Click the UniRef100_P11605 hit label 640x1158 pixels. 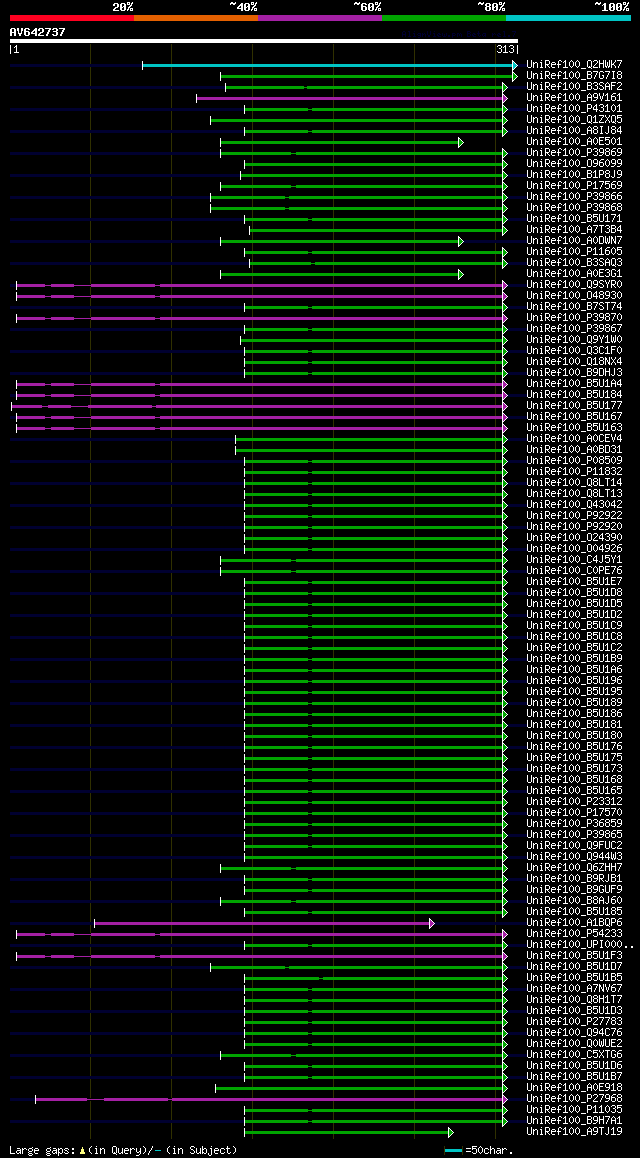pos(574,252)
